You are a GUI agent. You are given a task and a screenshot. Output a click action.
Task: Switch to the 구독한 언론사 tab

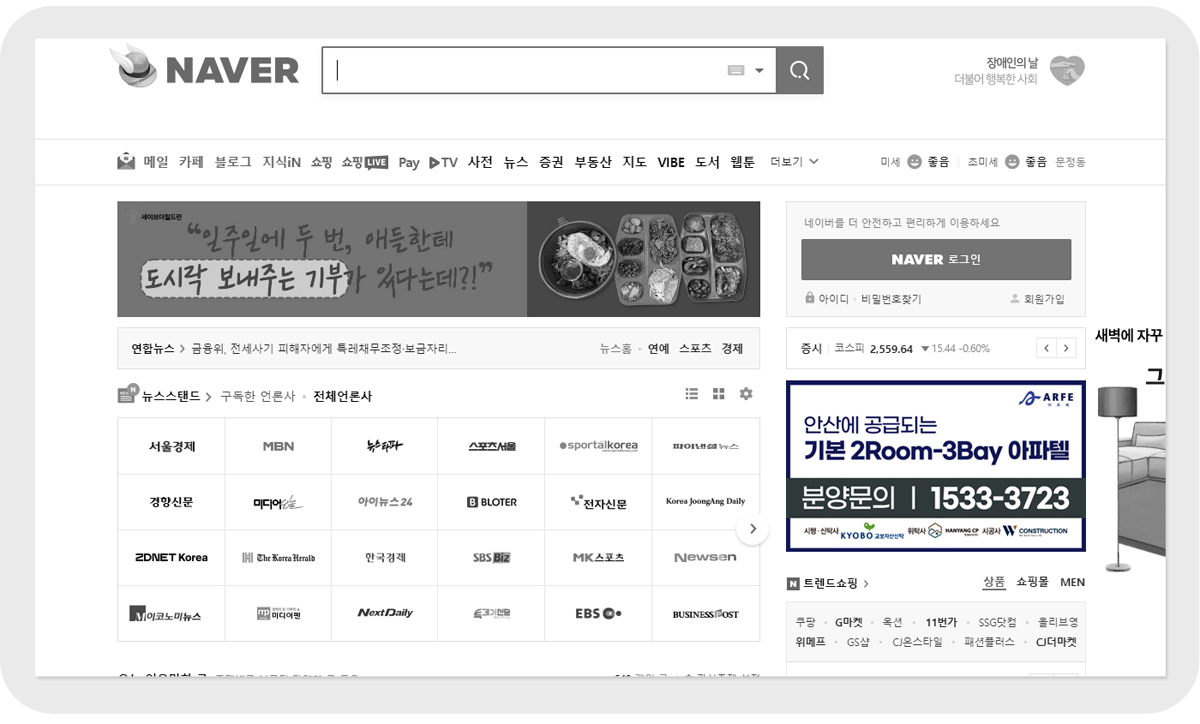pos(258,396)
